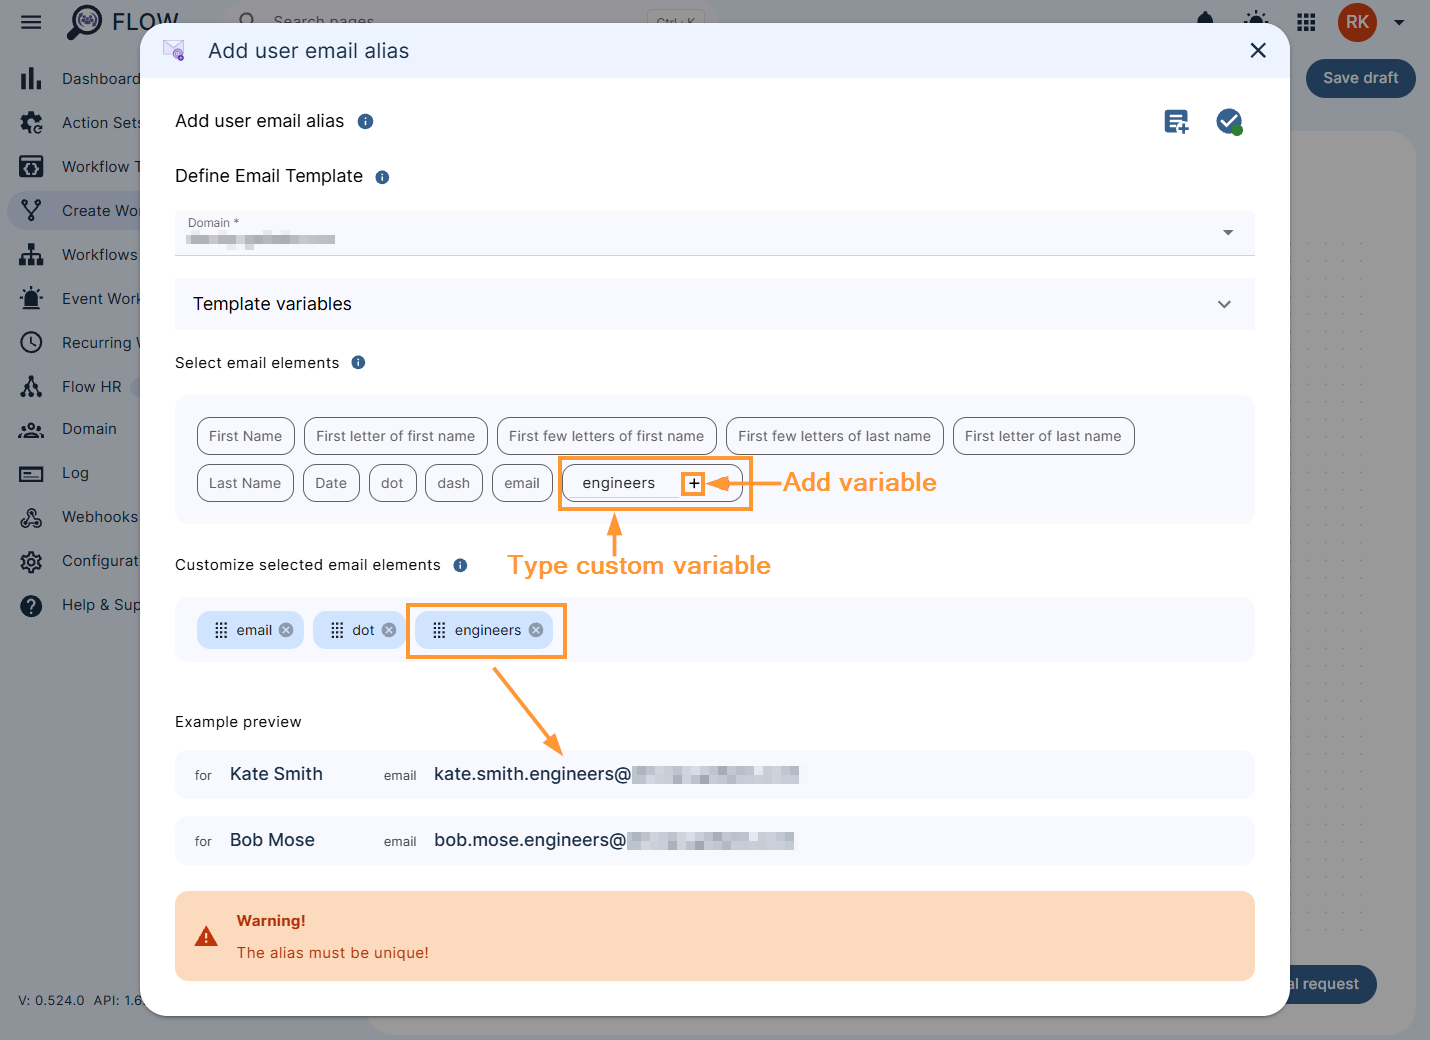Click the Webhooks sidebar icon
The height and width of the screenshot is (1040, 1430).
point(31,517)
